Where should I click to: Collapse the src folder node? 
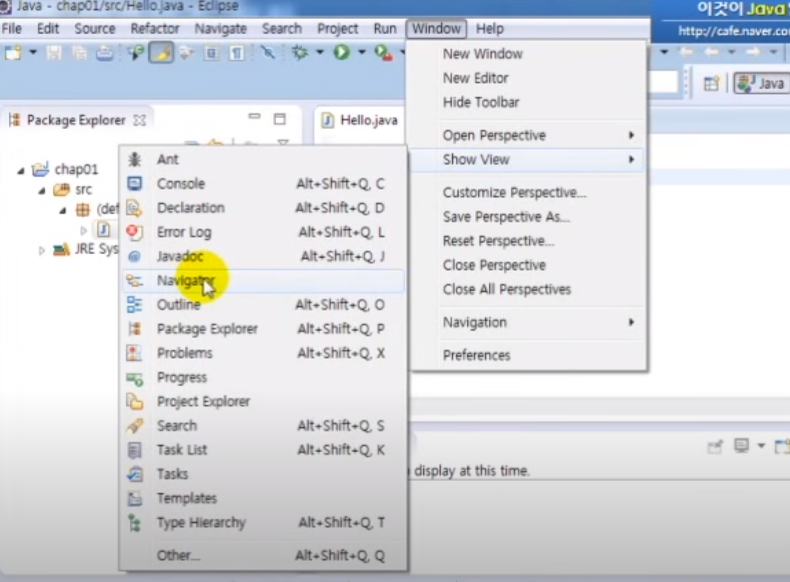coord(42,191)
